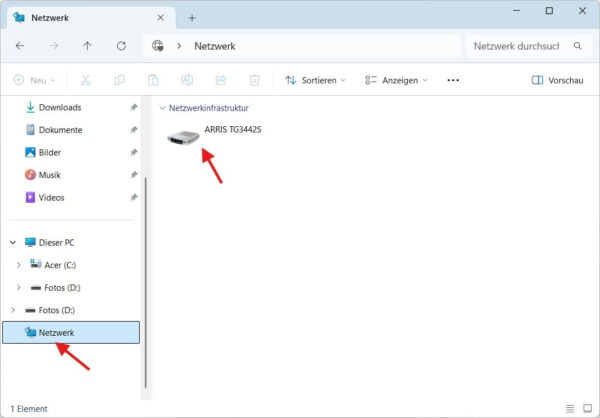Click the search magnifier icon
600x418 pixels.
point(577,46)
